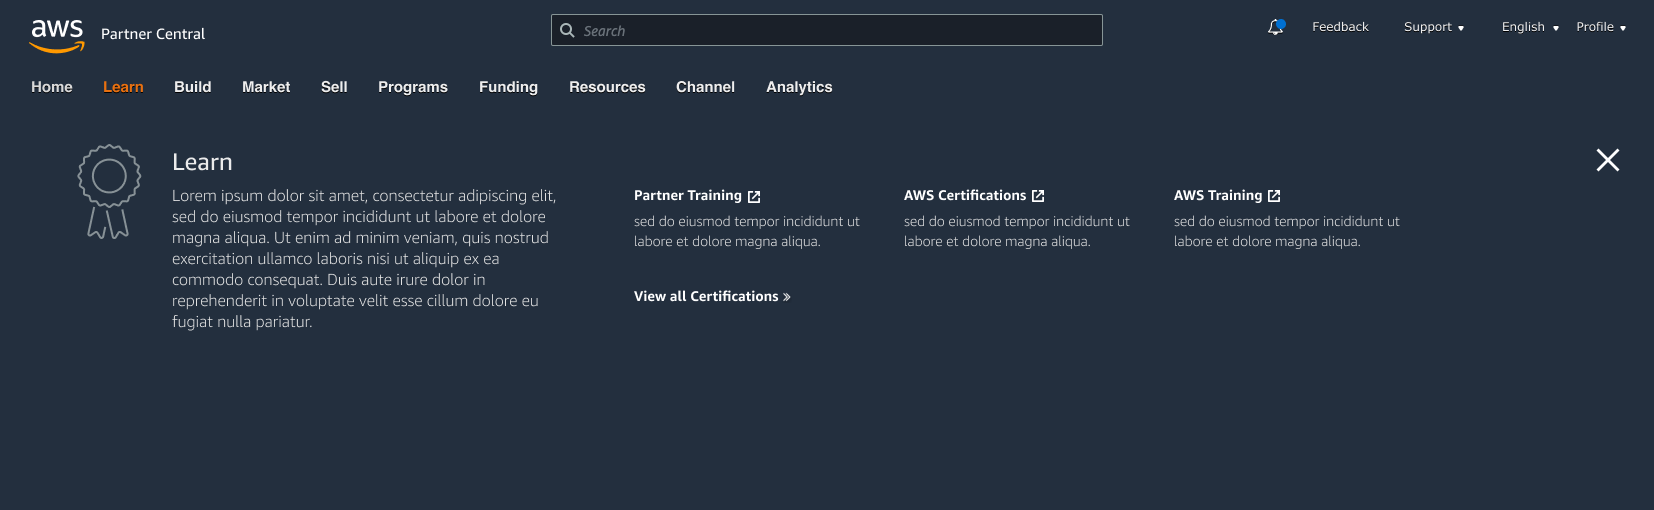Focus the Search input field
The width and height of the screenshot is (1654, 510).
click(826, 30)
